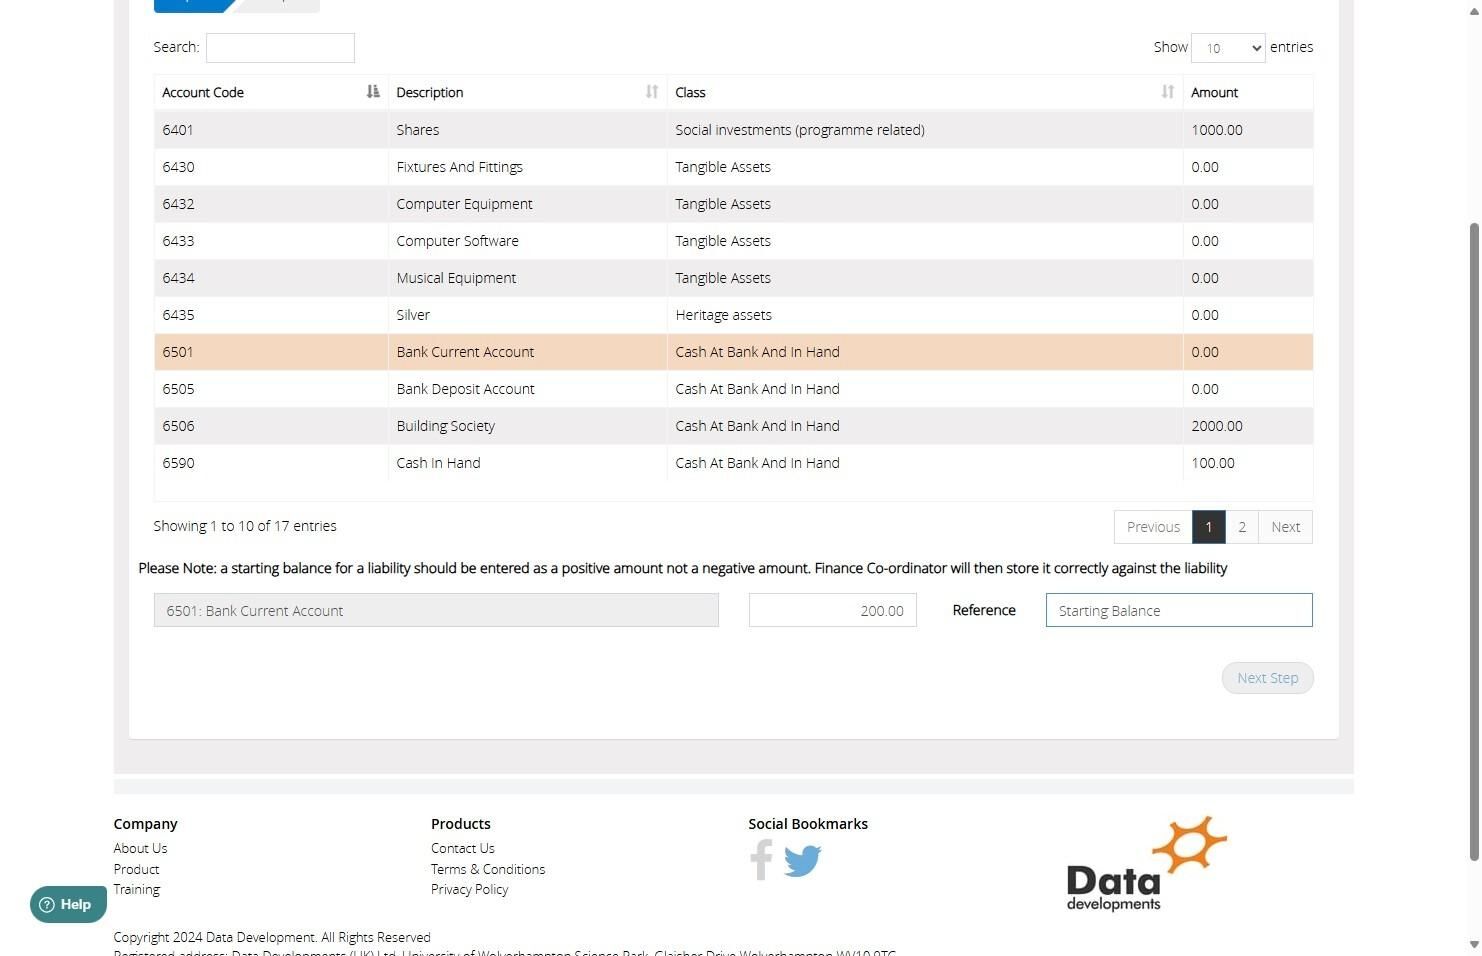Sort by Account Code column icon
The image size is (1482, 956).
[373, 92]
